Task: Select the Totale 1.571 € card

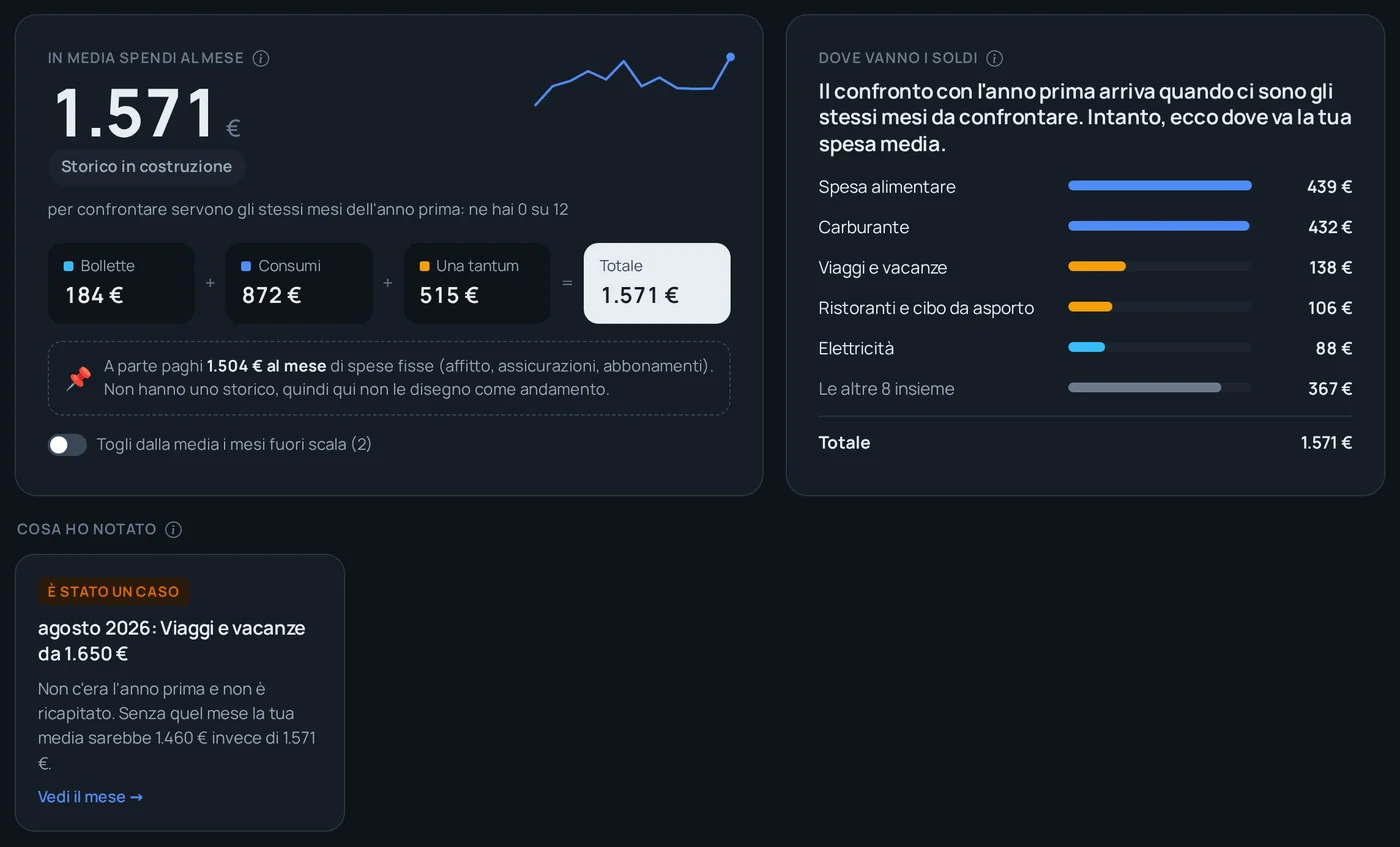Action: click(x=657, y=283)
